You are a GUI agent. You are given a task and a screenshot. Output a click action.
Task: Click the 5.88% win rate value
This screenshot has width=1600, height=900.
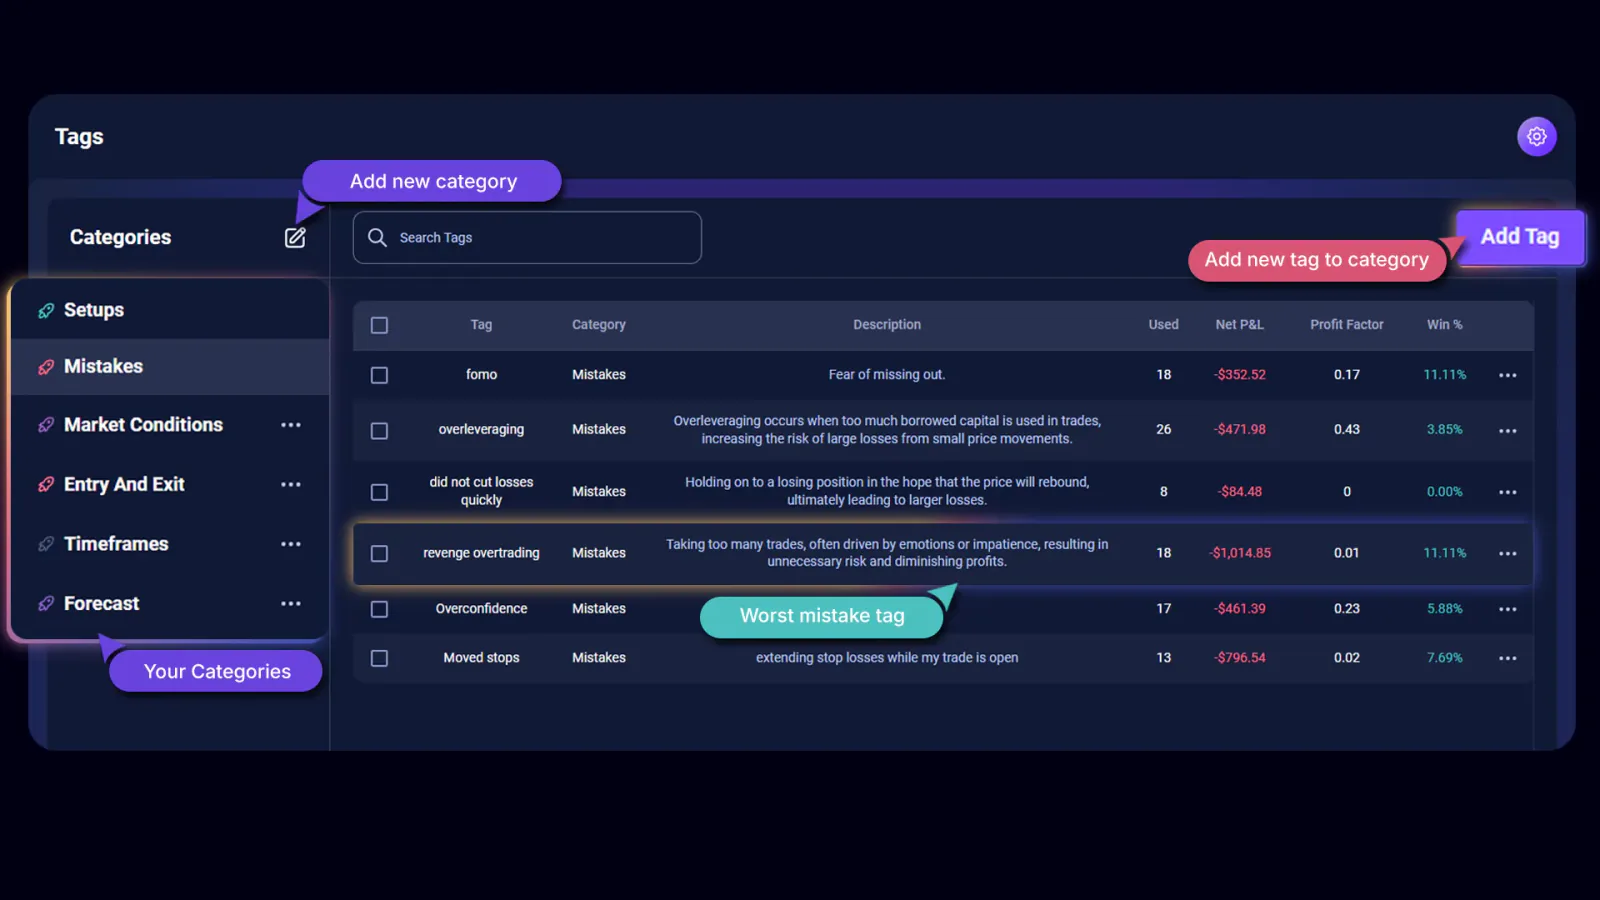click(x=1444, y=608)
